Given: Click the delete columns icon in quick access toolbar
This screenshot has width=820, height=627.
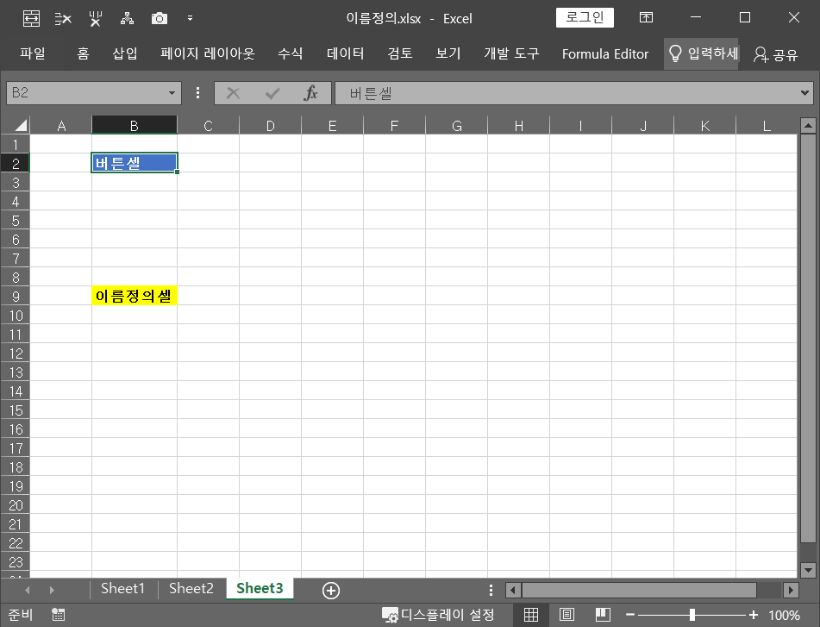Looking at the screenshot, I should (x=95, y=19).
